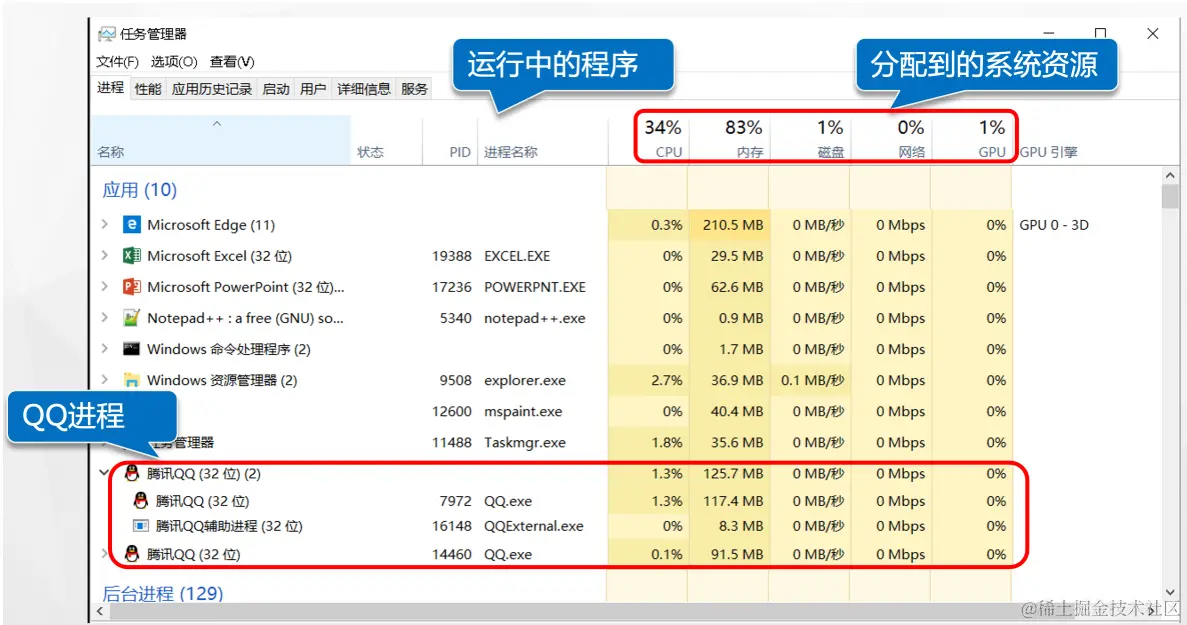Sort by the 网络 column header
1187x625 pixels.
pyautogui.click(x=890, y=140)
